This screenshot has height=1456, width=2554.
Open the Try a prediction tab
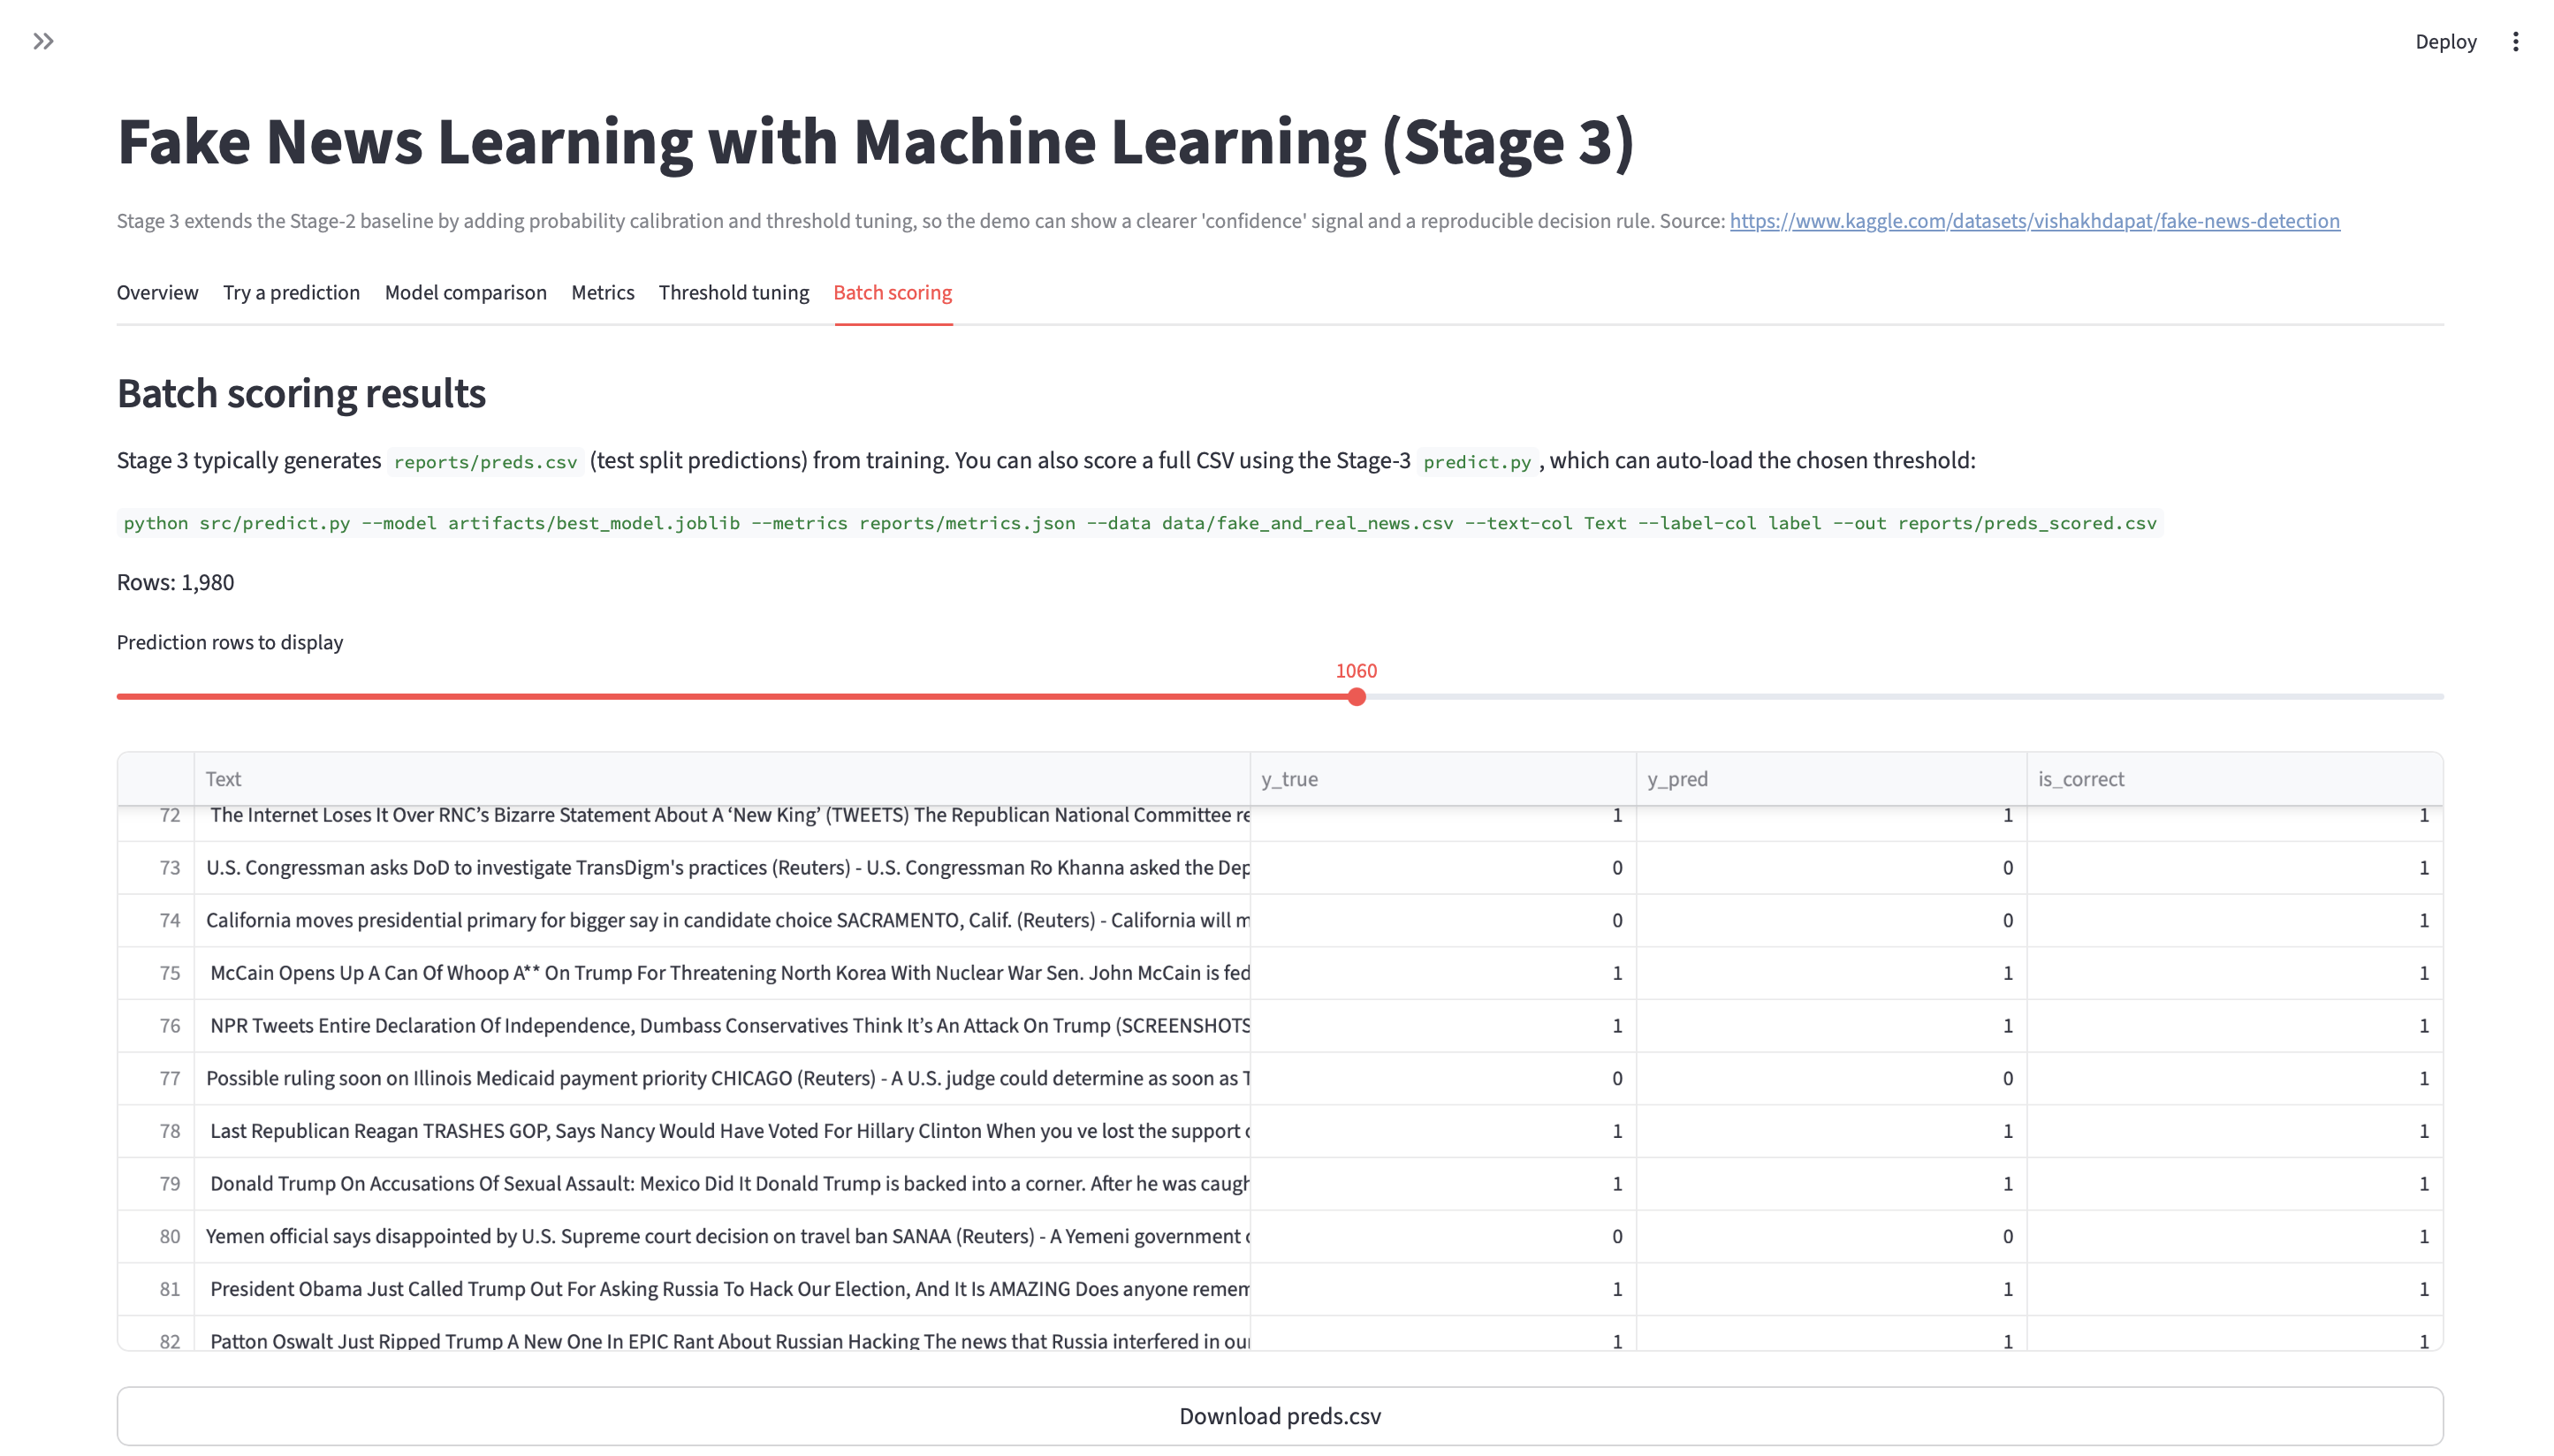(291, 292)
